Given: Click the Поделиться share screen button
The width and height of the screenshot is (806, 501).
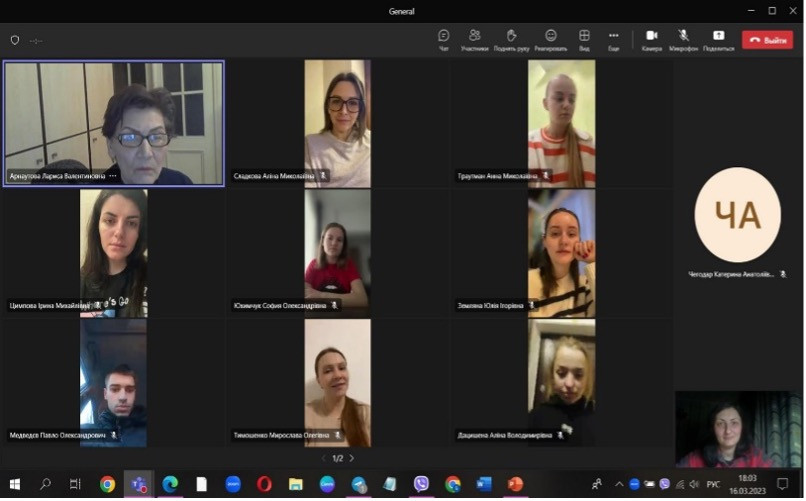Looking at the screenshot, I should (x=719, y=40).
